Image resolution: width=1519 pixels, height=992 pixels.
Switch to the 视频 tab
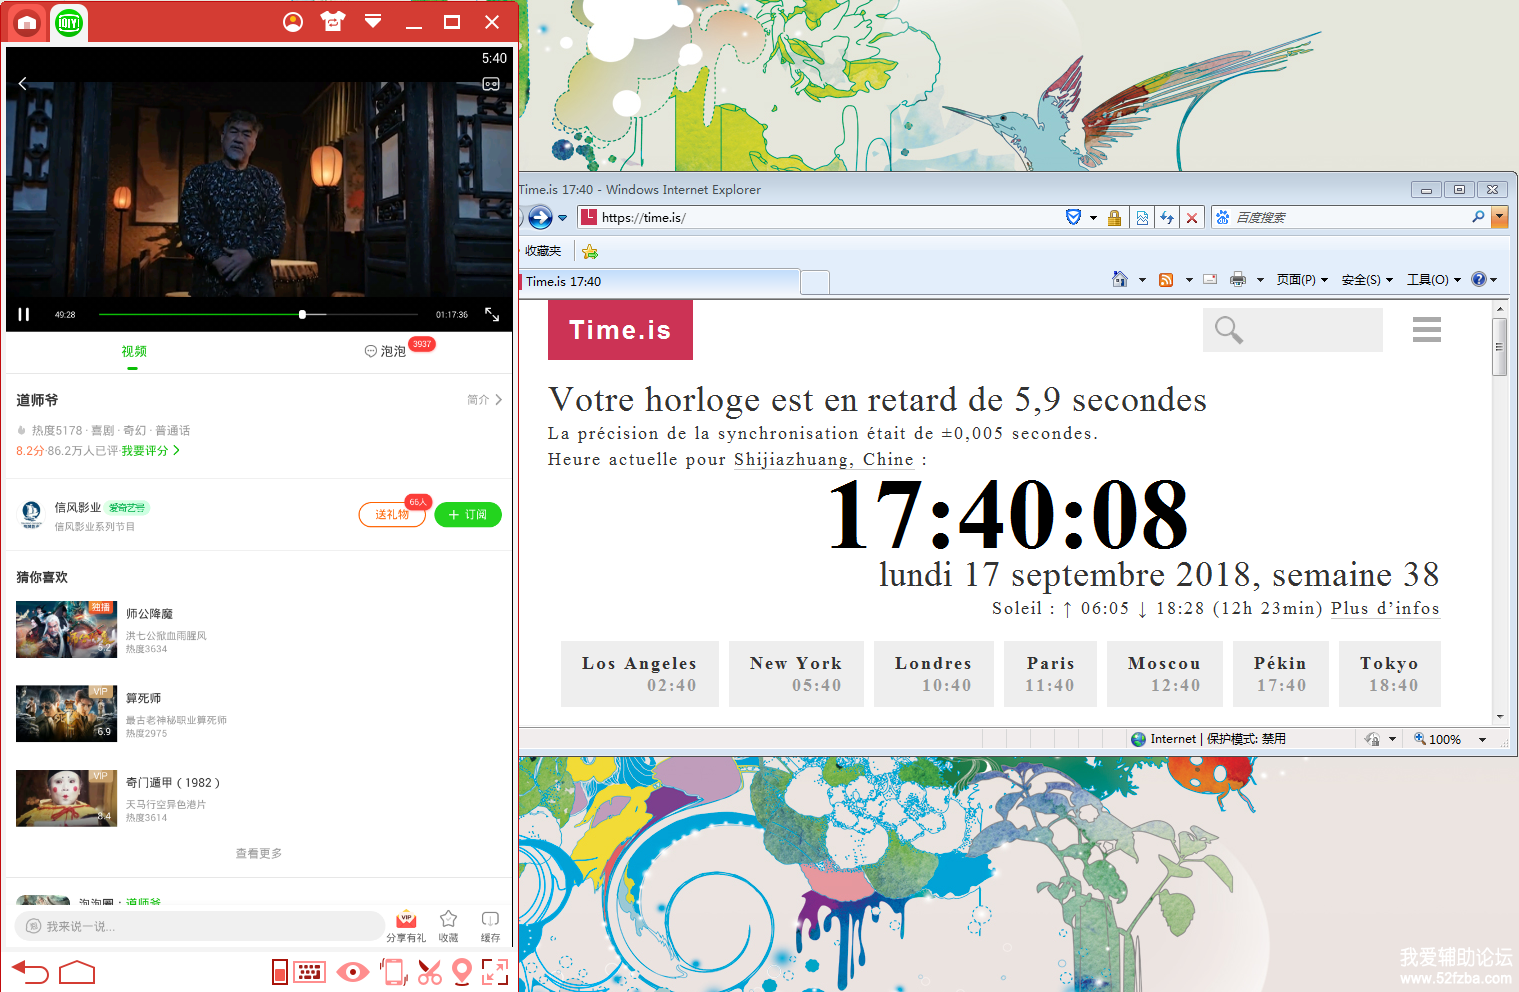134,351
